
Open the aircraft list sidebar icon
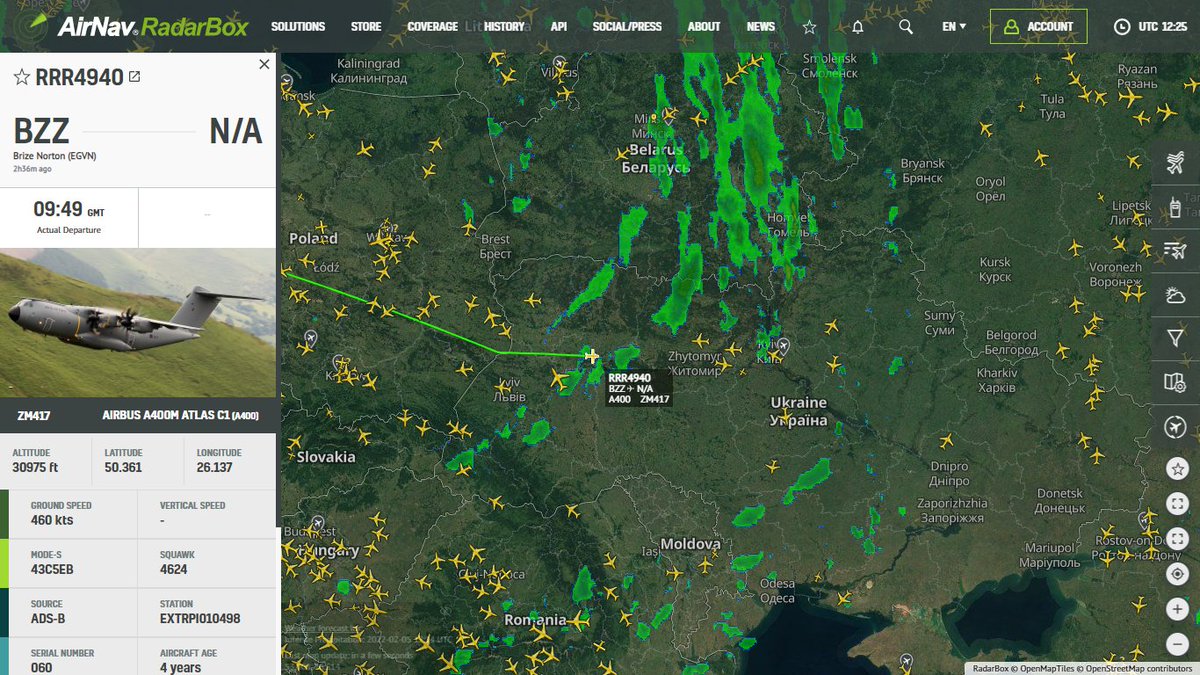click(1176, 162)
